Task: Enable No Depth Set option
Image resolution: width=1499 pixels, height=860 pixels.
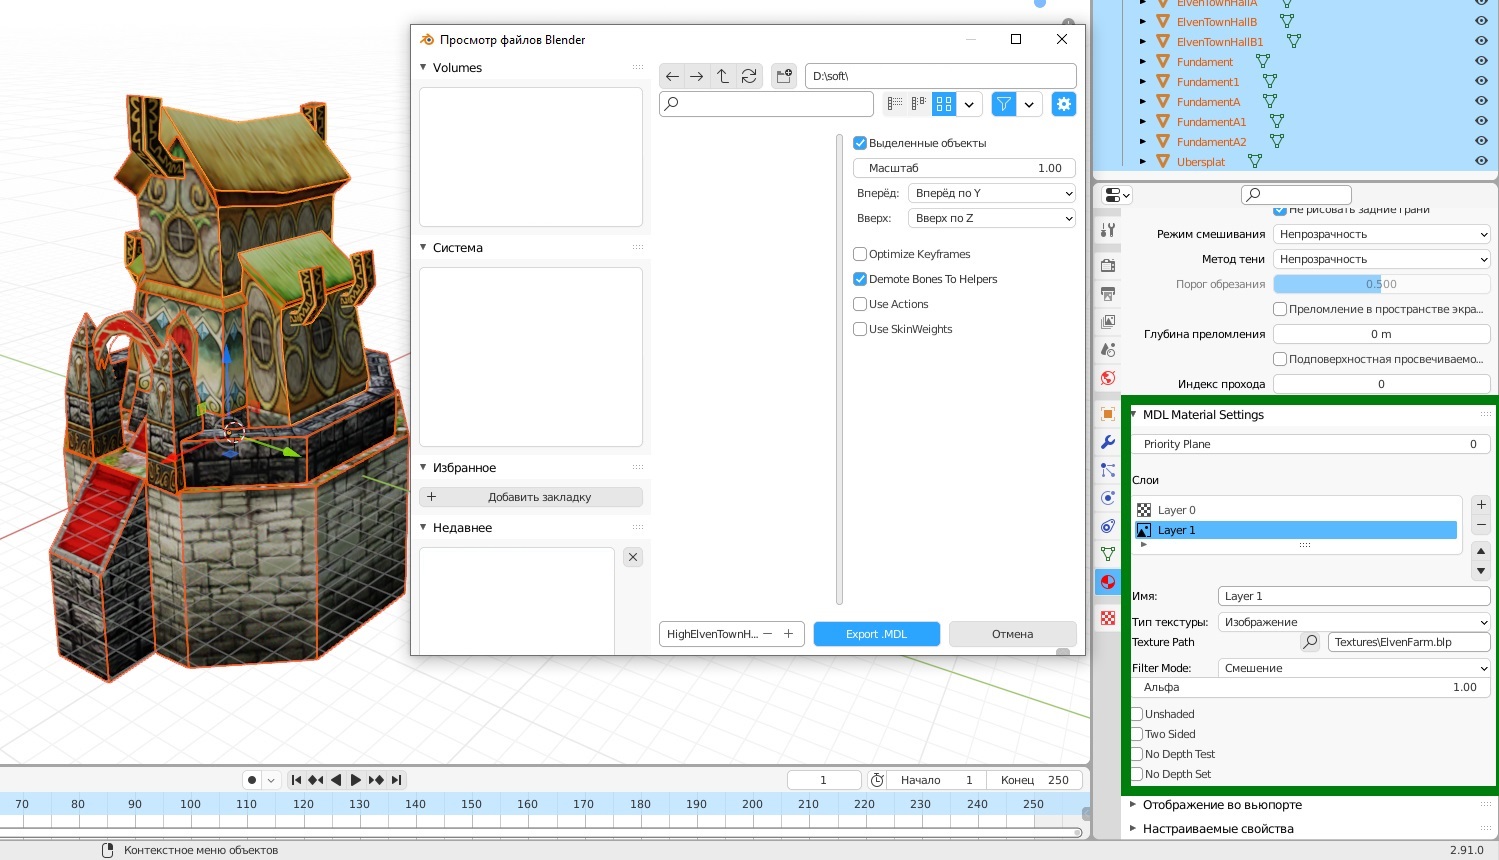Action: pos(1137,774)
